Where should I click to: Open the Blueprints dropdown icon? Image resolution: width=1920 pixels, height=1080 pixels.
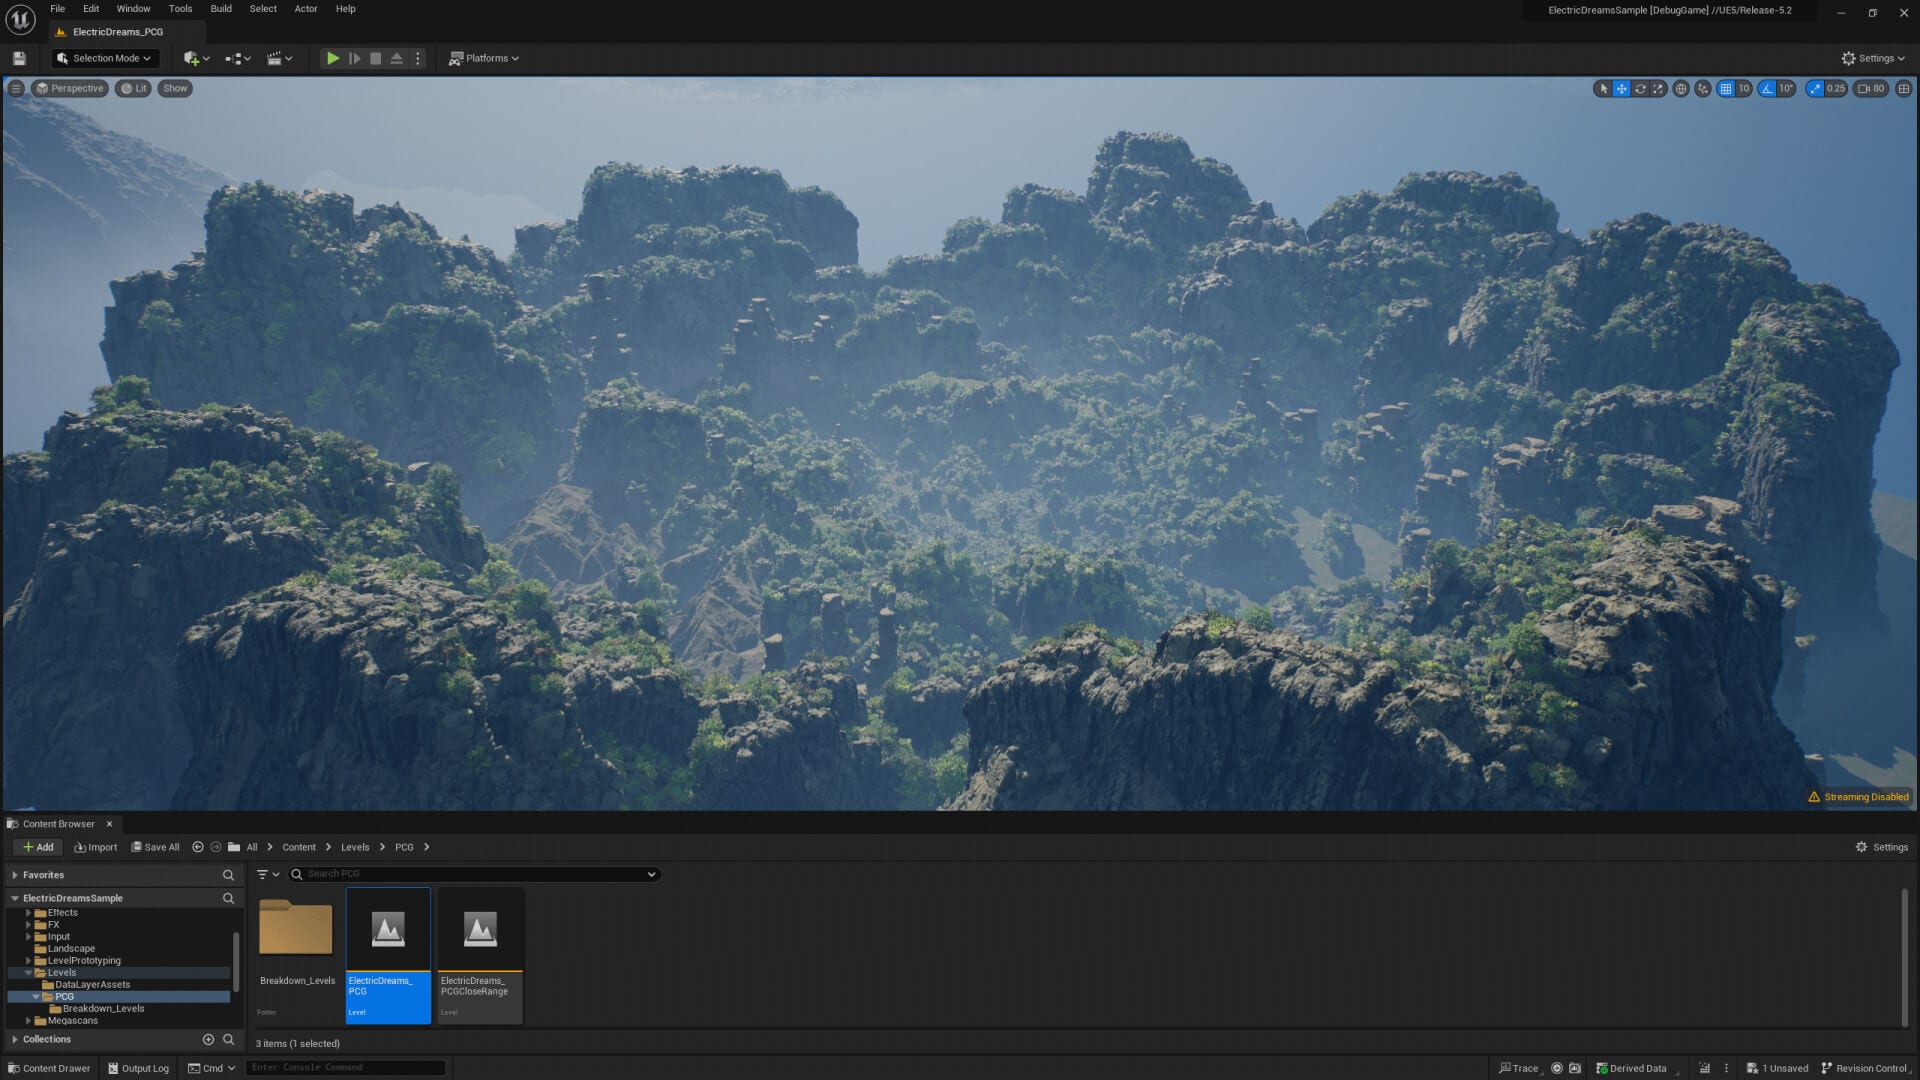238,58
